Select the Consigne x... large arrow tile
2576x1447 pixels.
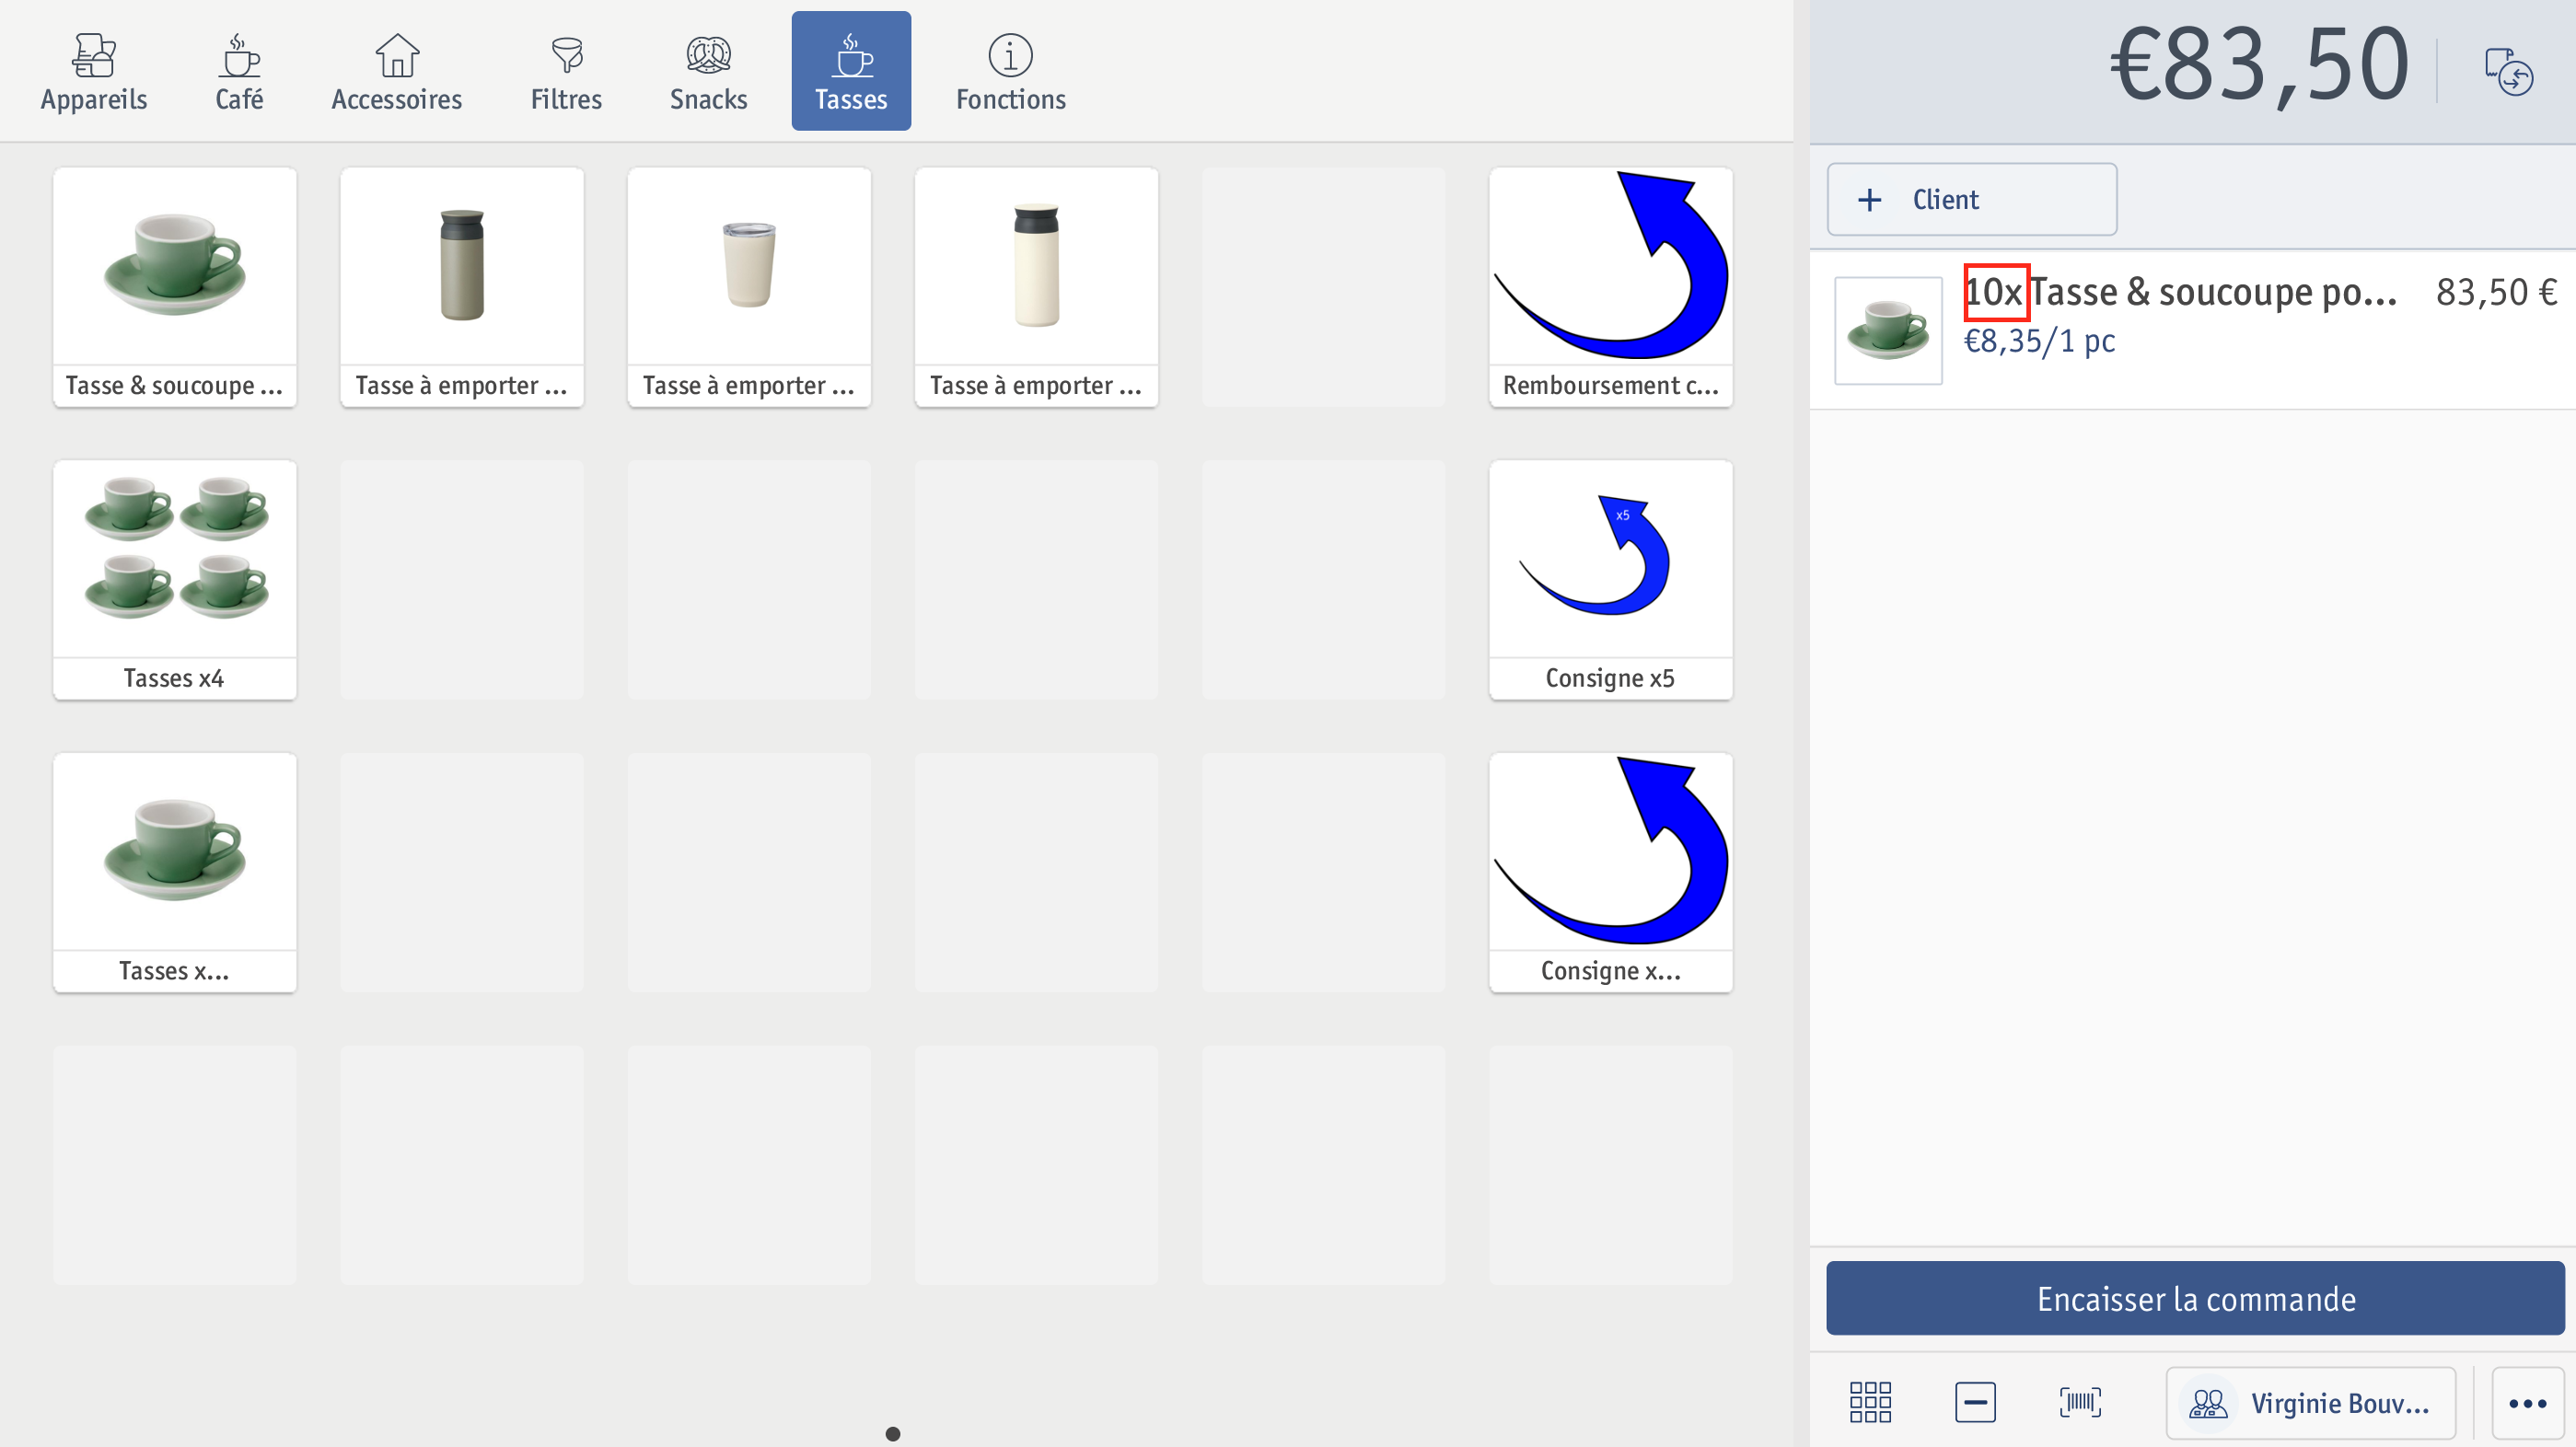coord(1610,873)
